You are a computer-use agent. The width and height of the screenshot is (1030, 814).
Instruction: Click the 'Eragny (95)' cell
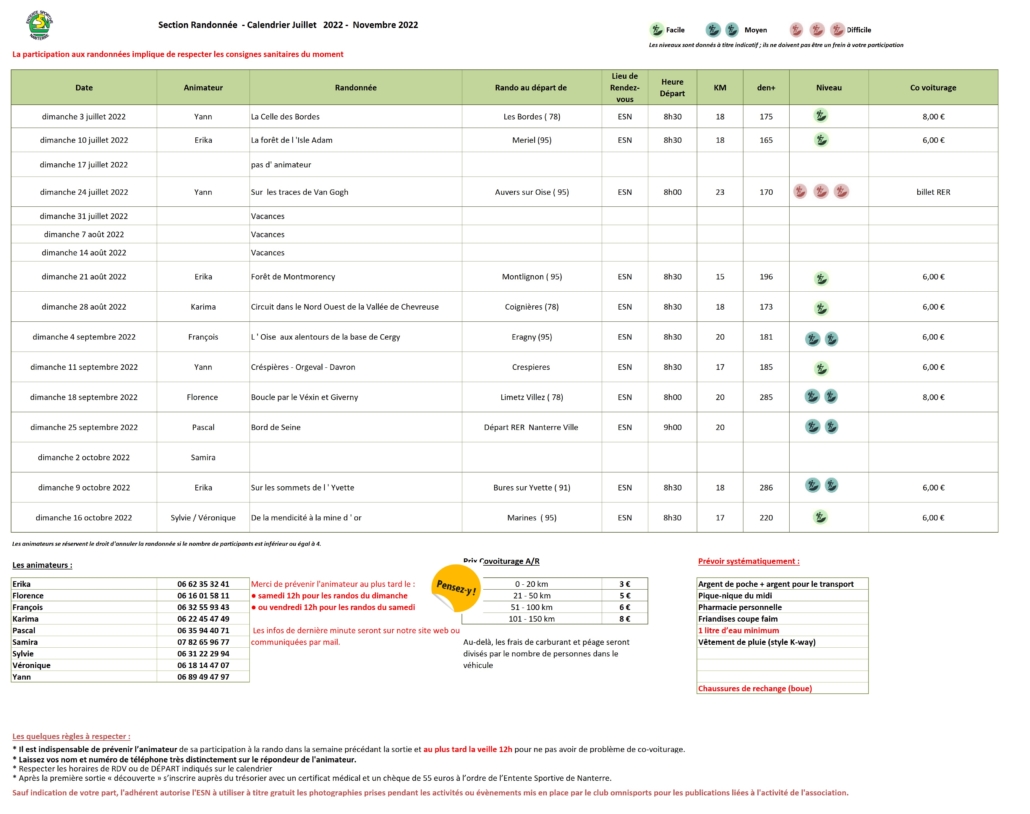[x=531, y=337]
